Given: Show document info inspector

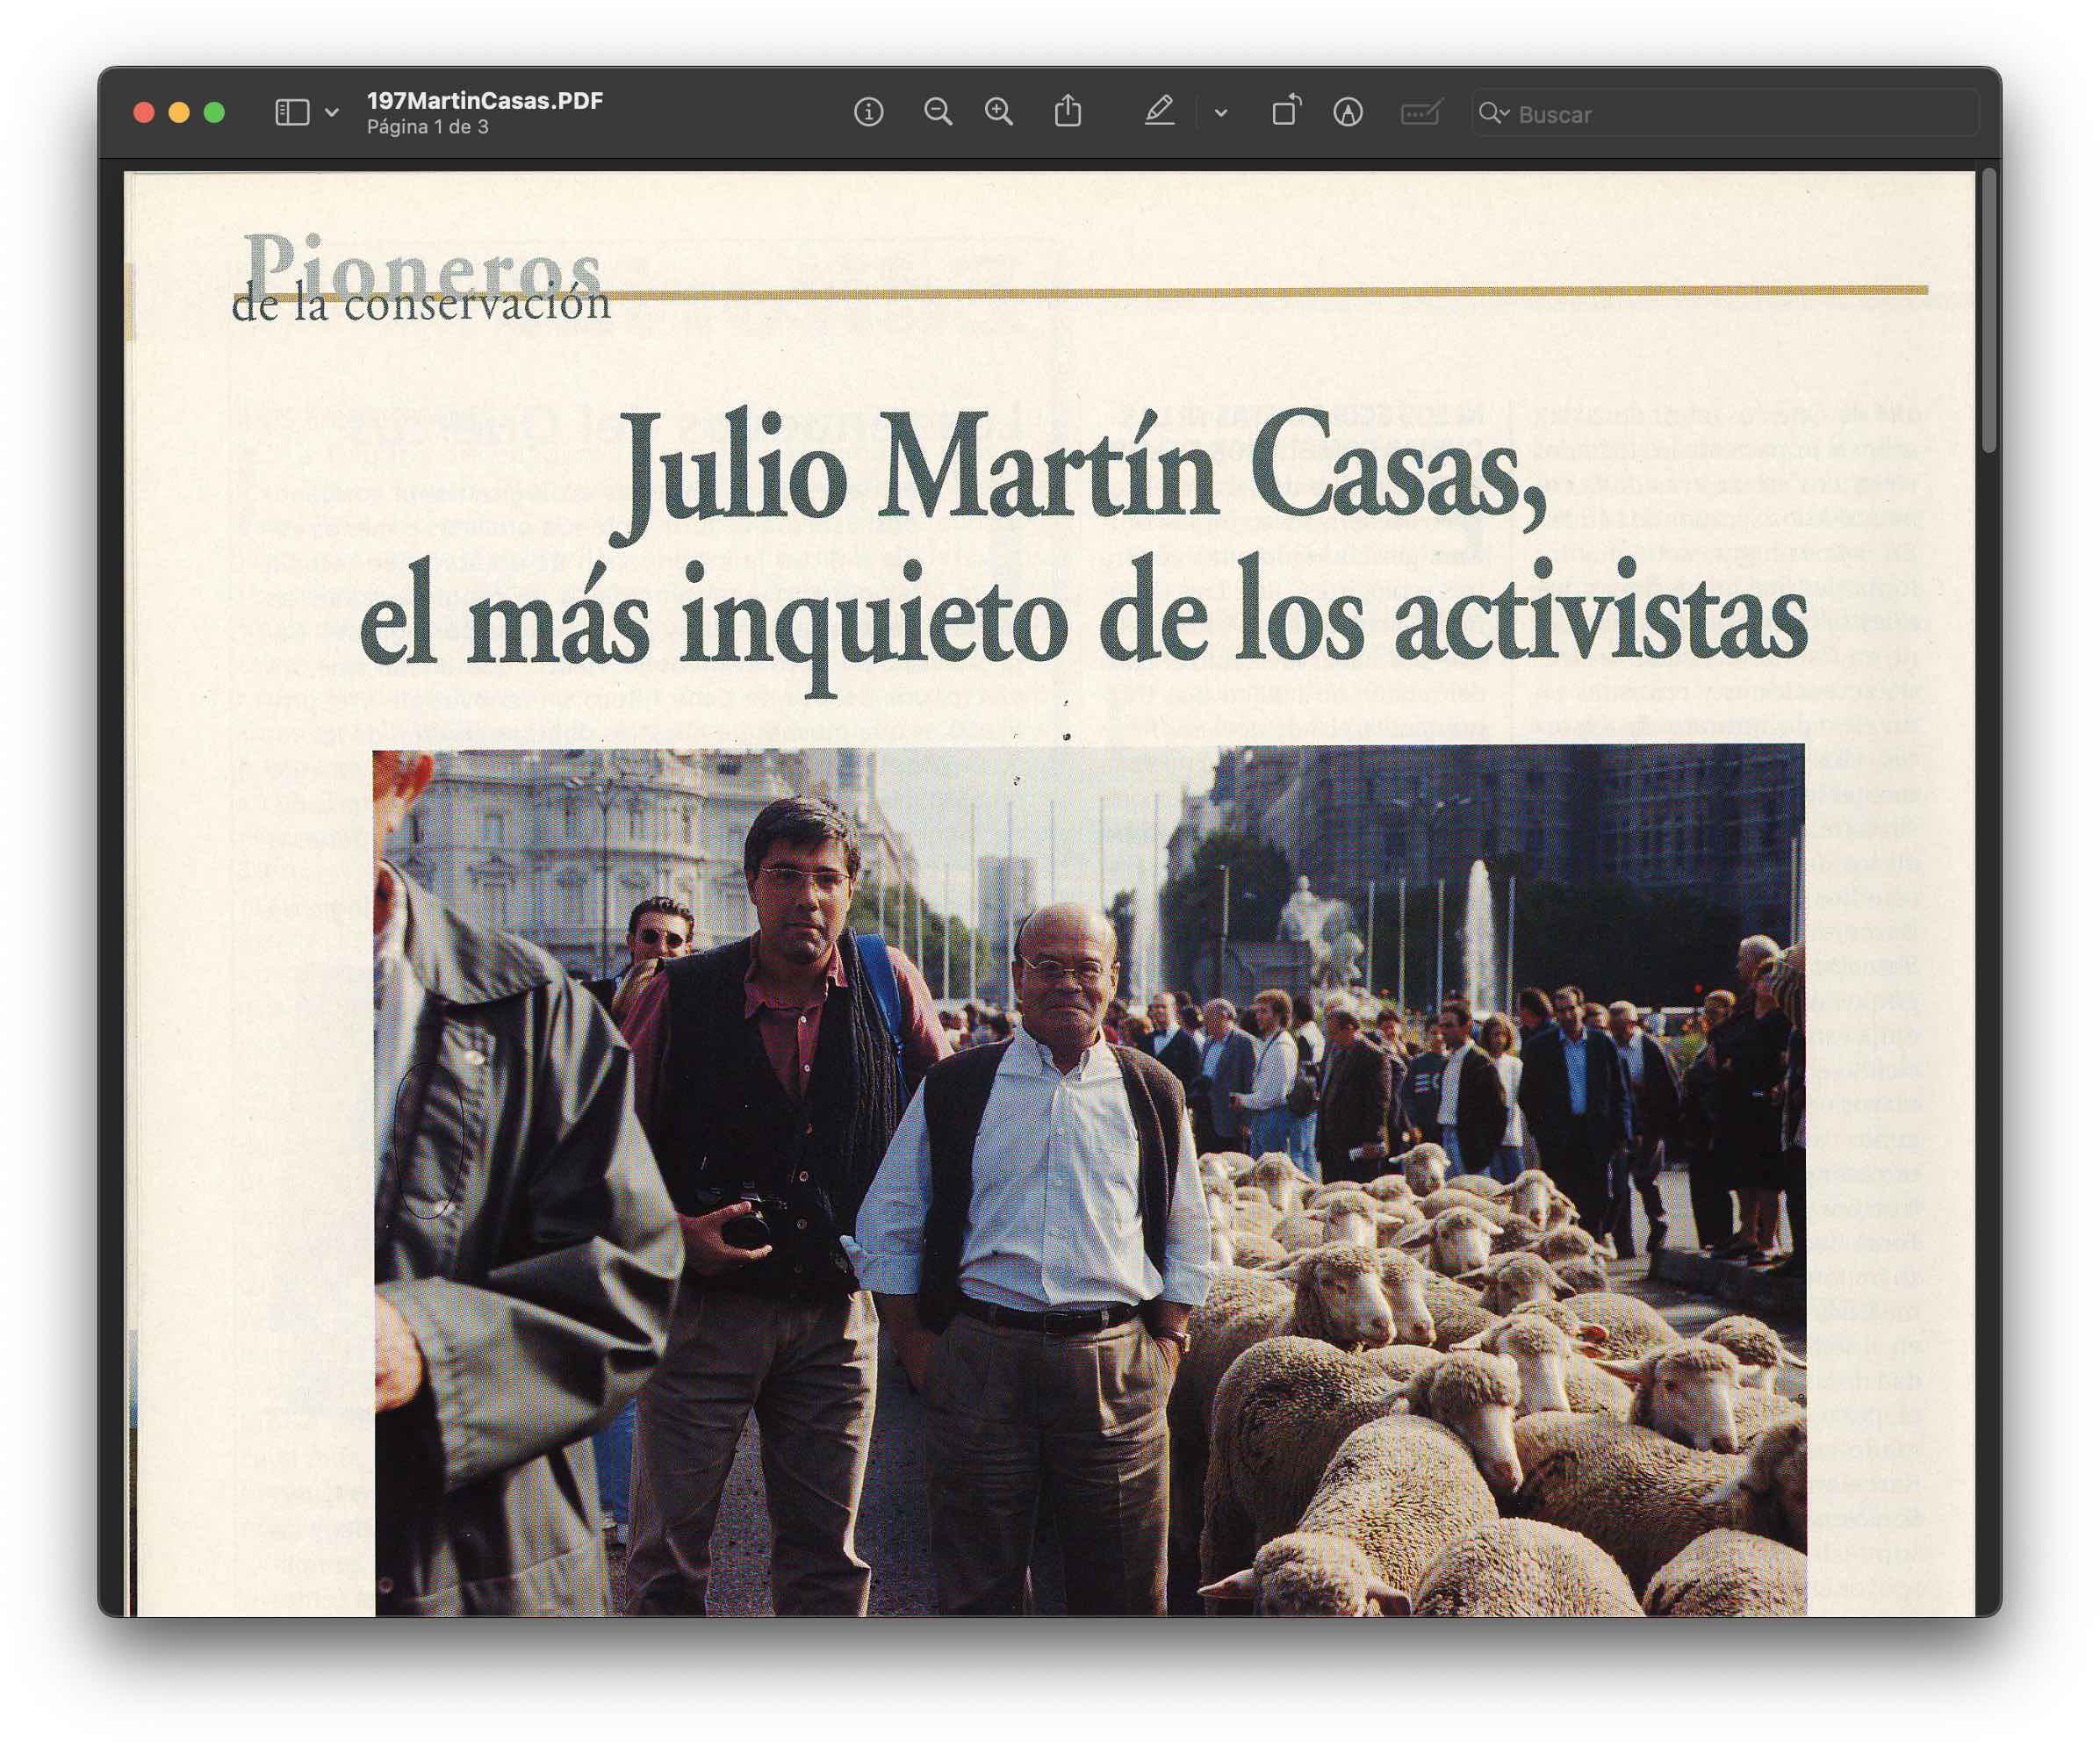Looking at the screenshot, I should 868,112.
